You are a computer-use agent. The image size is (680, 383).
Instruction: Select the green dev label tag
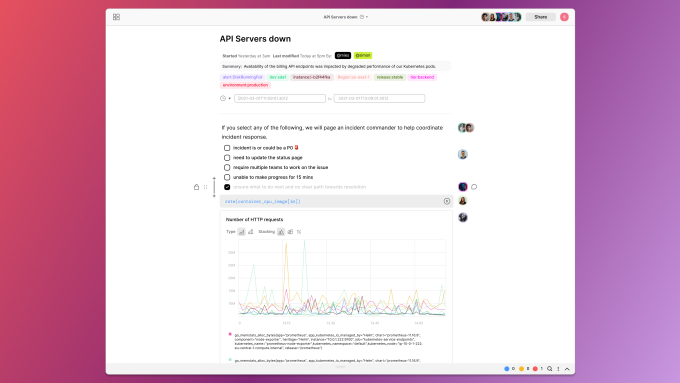point(278,77)
